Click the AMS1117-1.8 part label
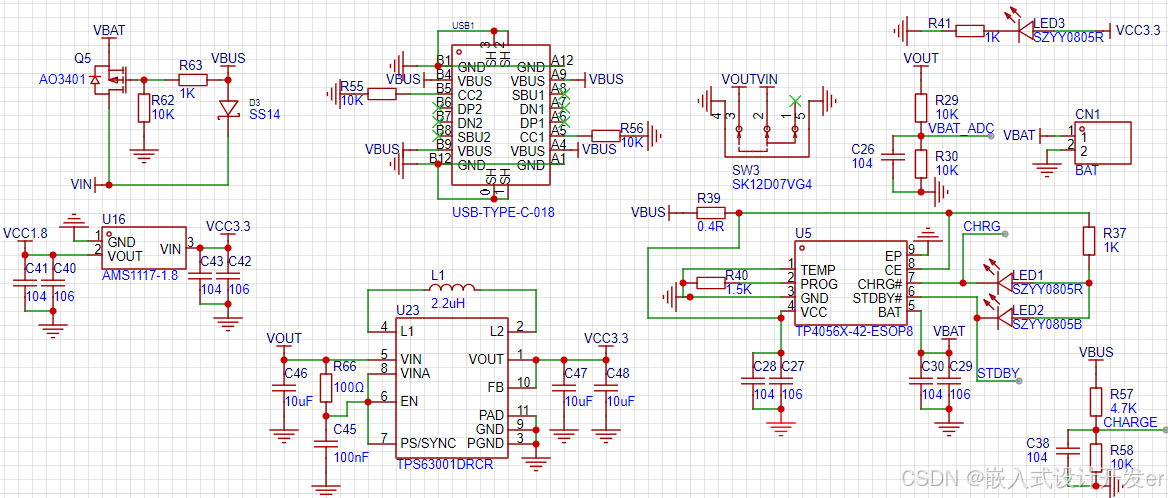1168x498 pixels. 140,275
